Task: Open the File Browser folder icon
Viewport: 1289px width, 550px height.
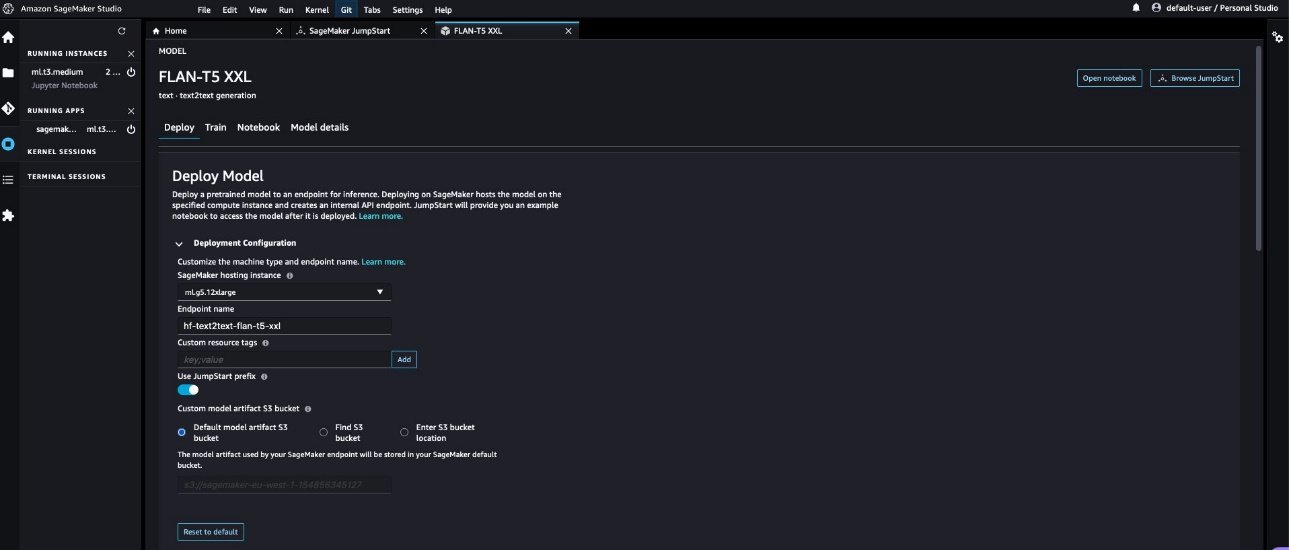Action: pyautogui.click(x=8, y=73)
